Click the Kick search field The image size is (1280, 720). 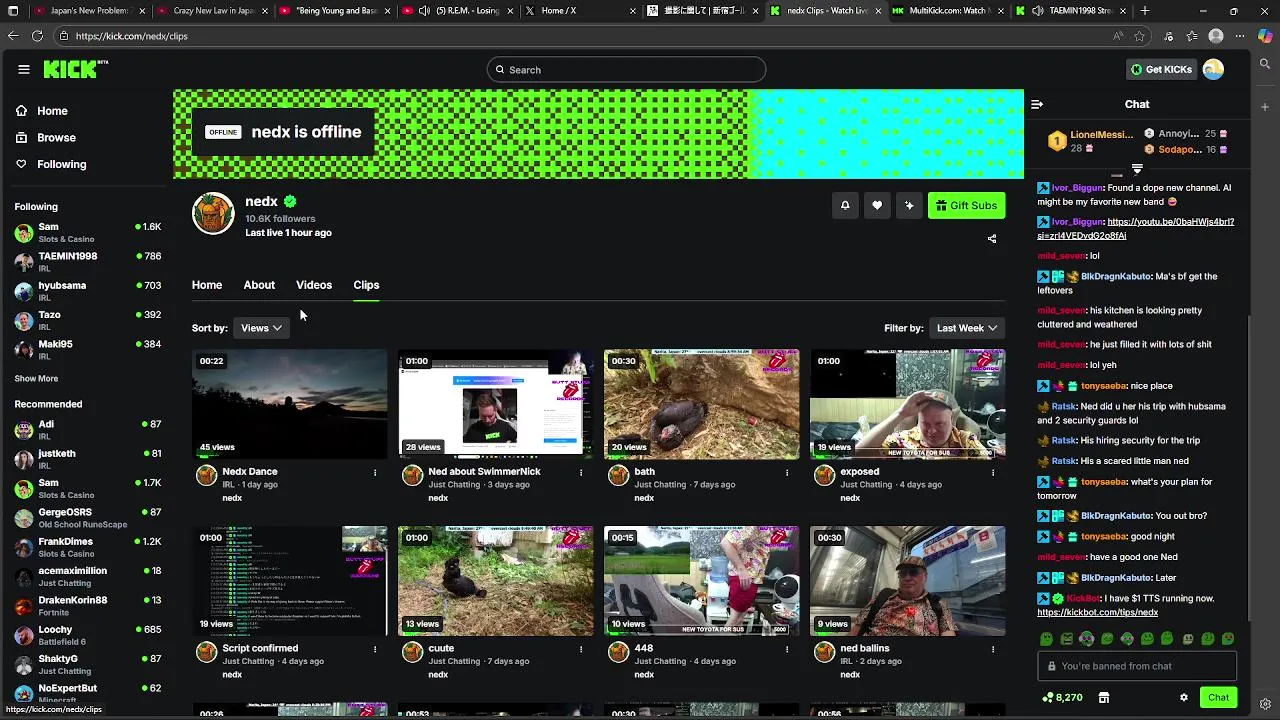click(626, 70)
